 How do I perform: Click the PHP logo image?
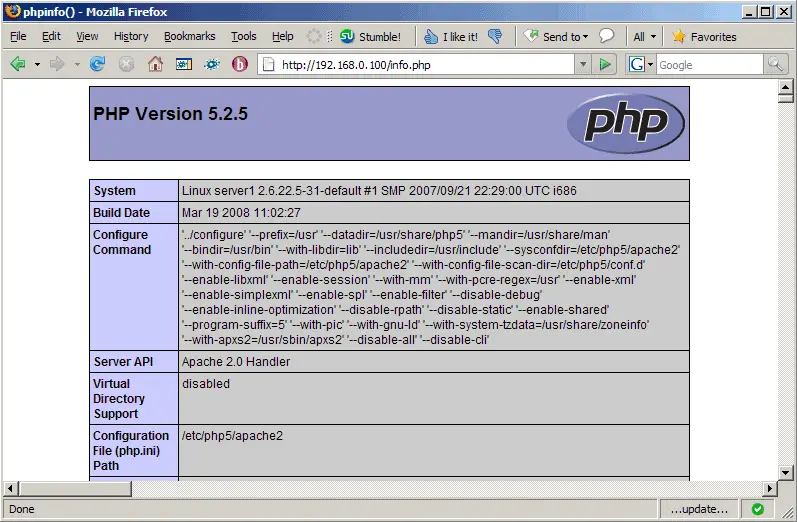point(626,123)
